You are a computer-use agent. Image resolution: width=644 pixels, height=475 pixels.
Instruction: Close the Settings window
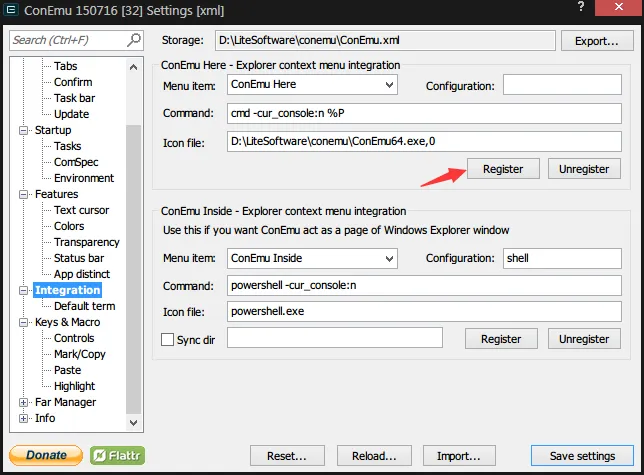619,7
